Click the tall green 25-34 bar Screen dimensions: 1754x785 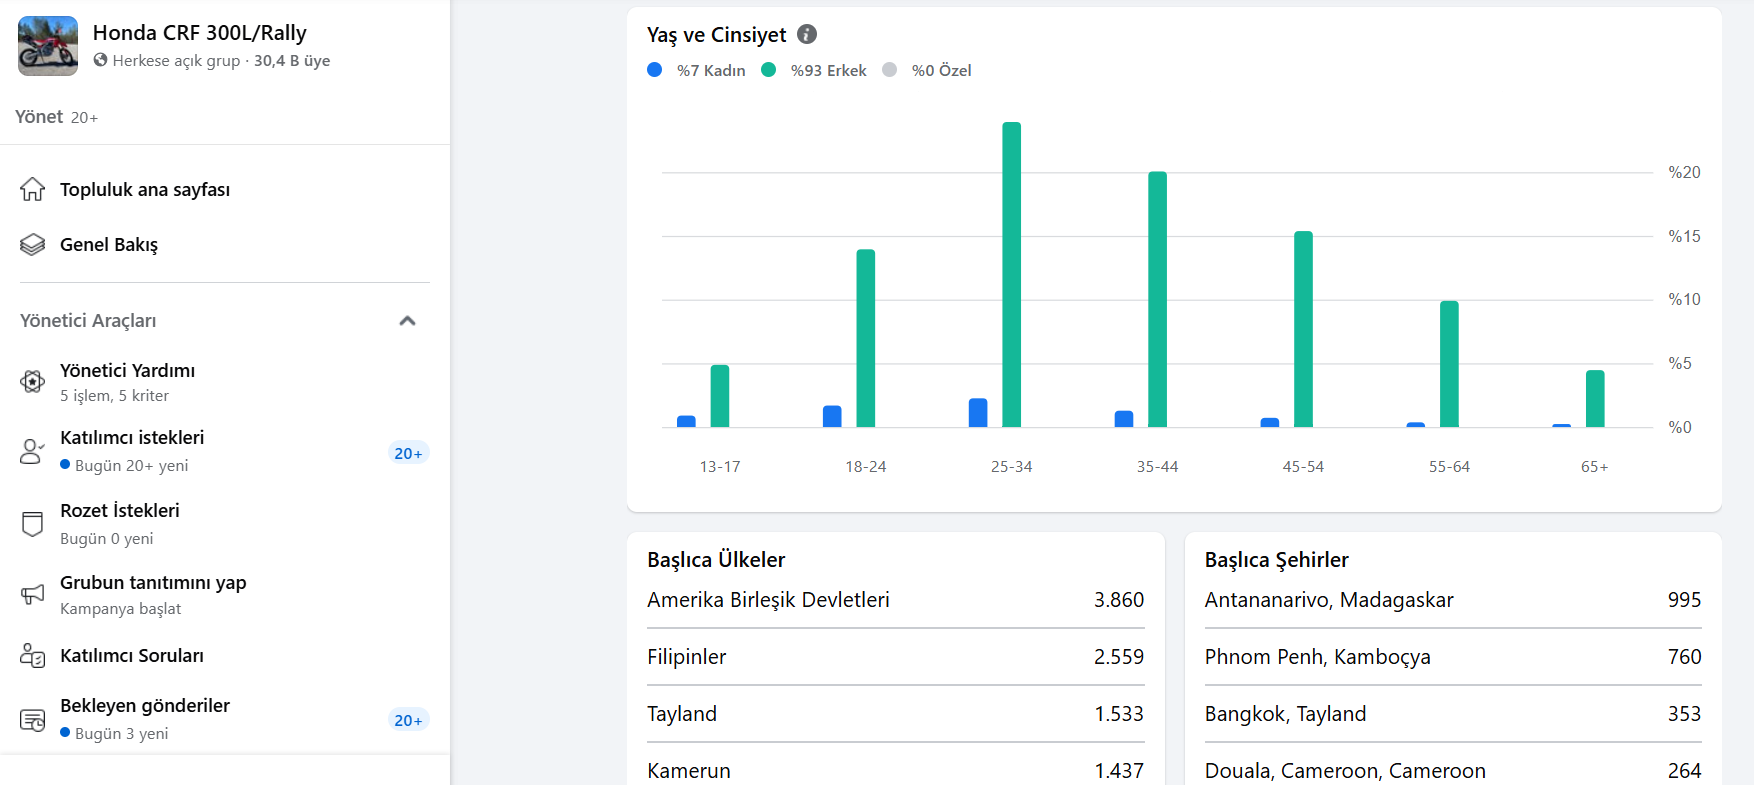1012,275
